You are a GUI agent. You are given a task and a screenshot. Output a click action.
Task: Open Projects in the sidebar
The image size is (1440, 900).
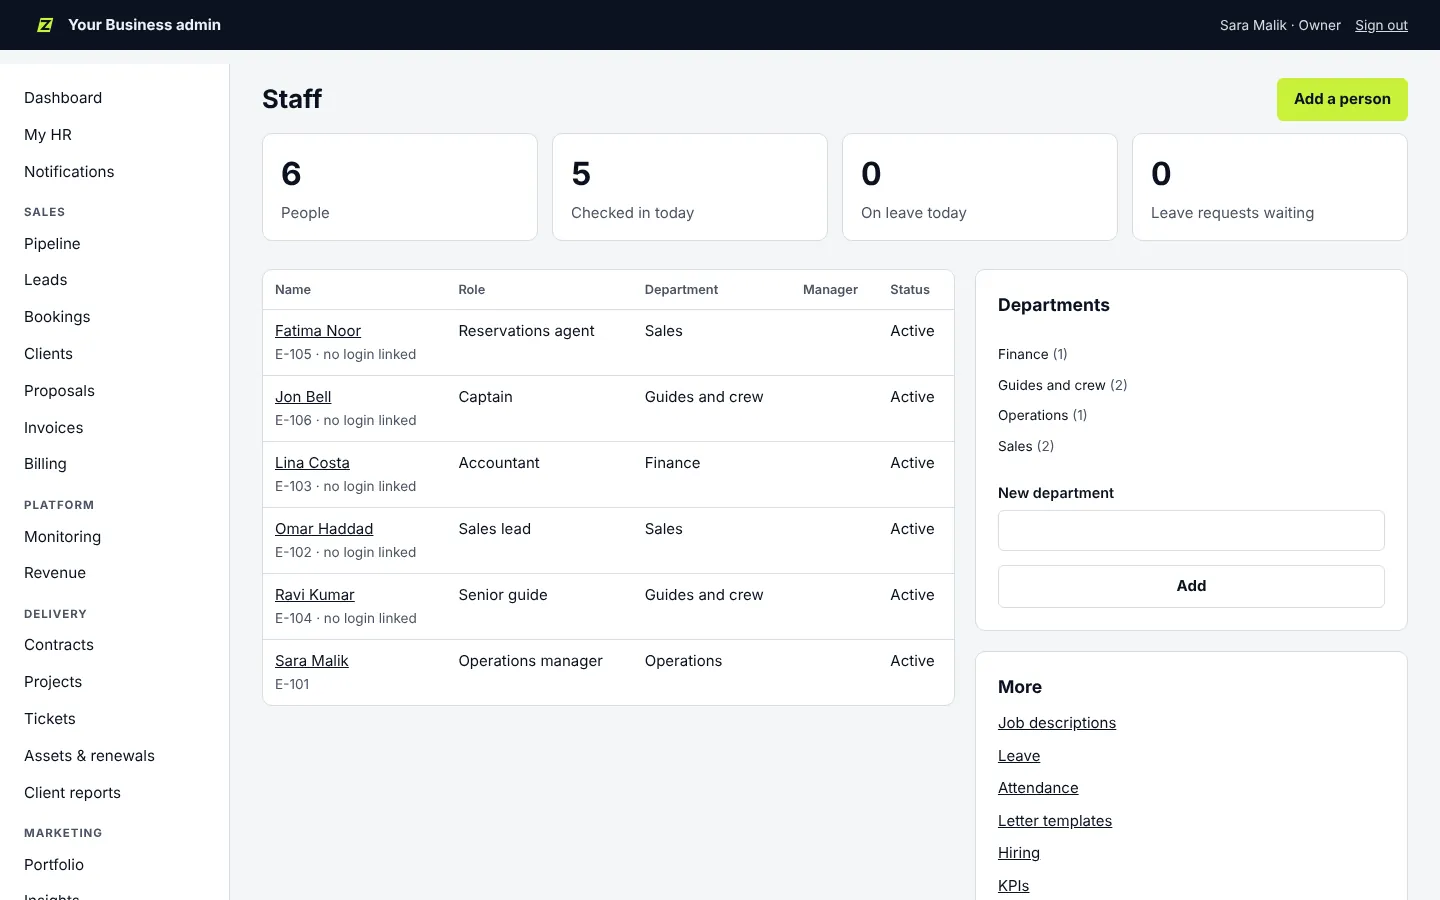pyautogui.click(x=53, y=682)
